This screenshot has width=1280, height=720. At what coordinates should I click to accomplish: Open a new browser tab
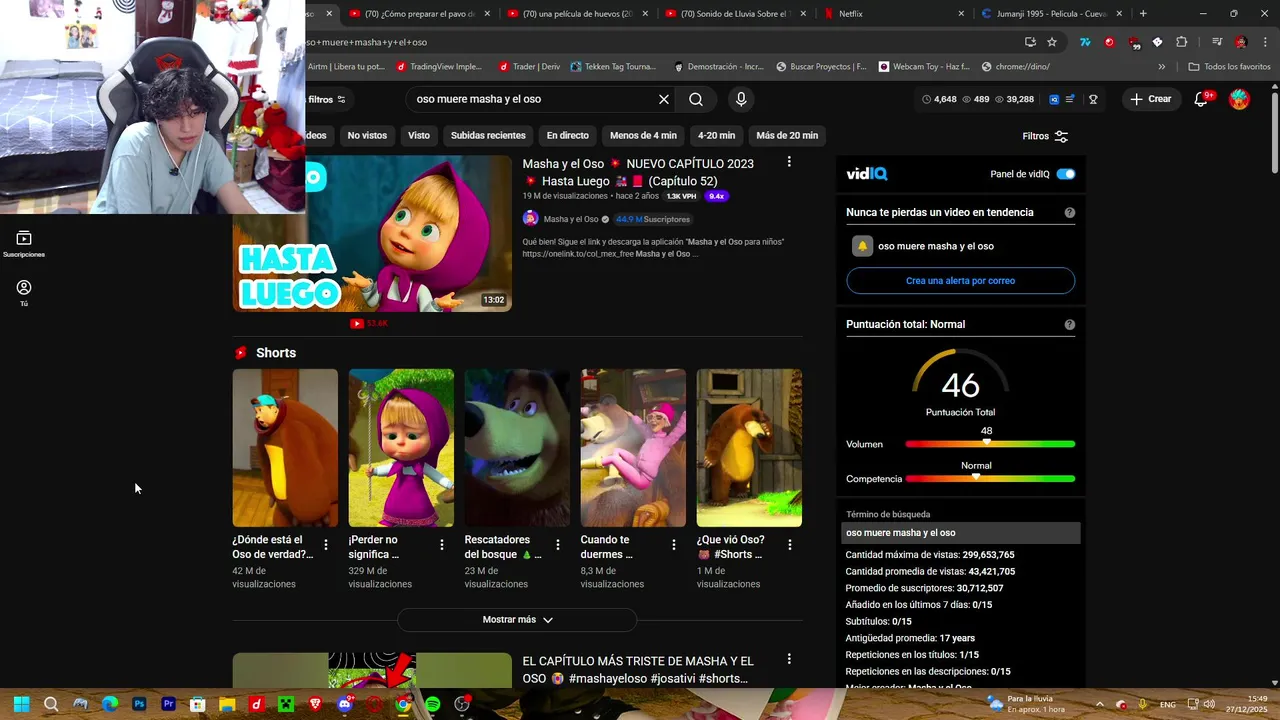click(1143, 14)
